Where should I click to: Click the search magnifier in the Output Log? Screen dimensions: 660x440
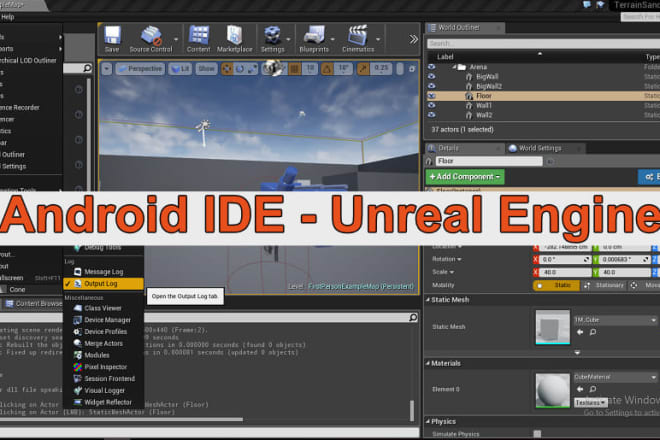click(413, 317)
